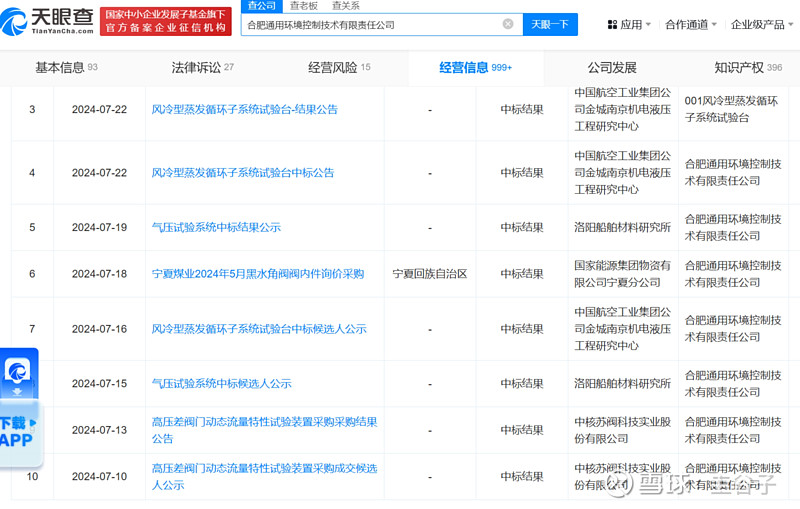
Task: Open 宁夏煤业2024年5月黑水角阀阀内件询价采购 link
Action: tap(258, 274)
